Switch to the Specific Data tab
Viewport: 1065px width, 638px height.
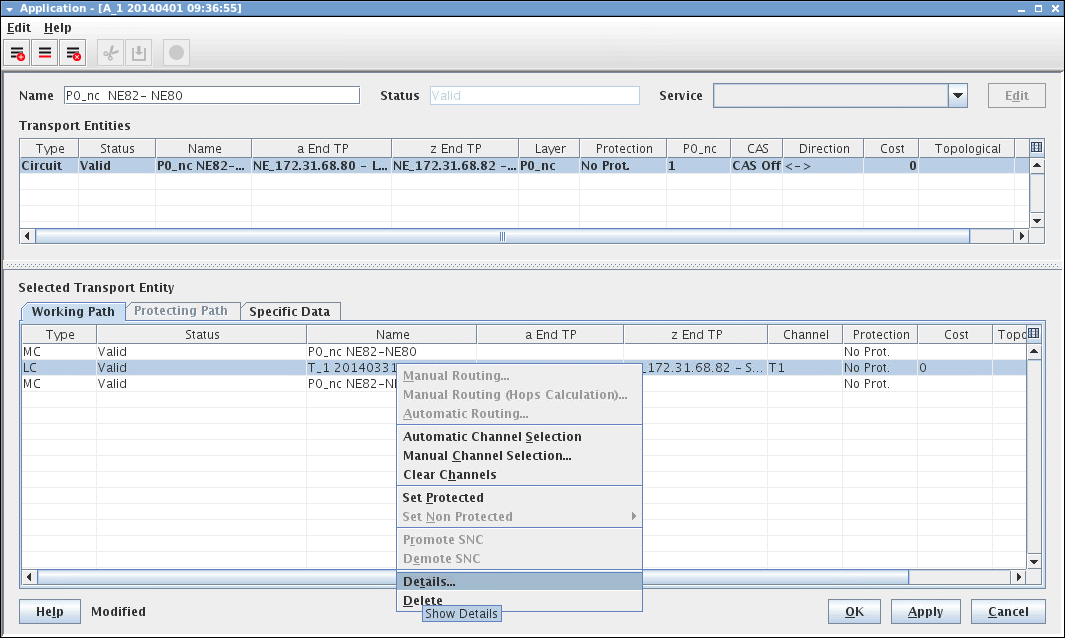(289, 311)
